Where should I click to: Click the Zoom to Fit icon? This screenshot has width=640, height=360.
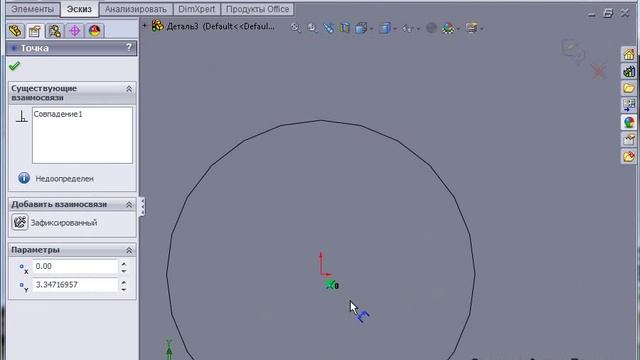pos(296,28)
